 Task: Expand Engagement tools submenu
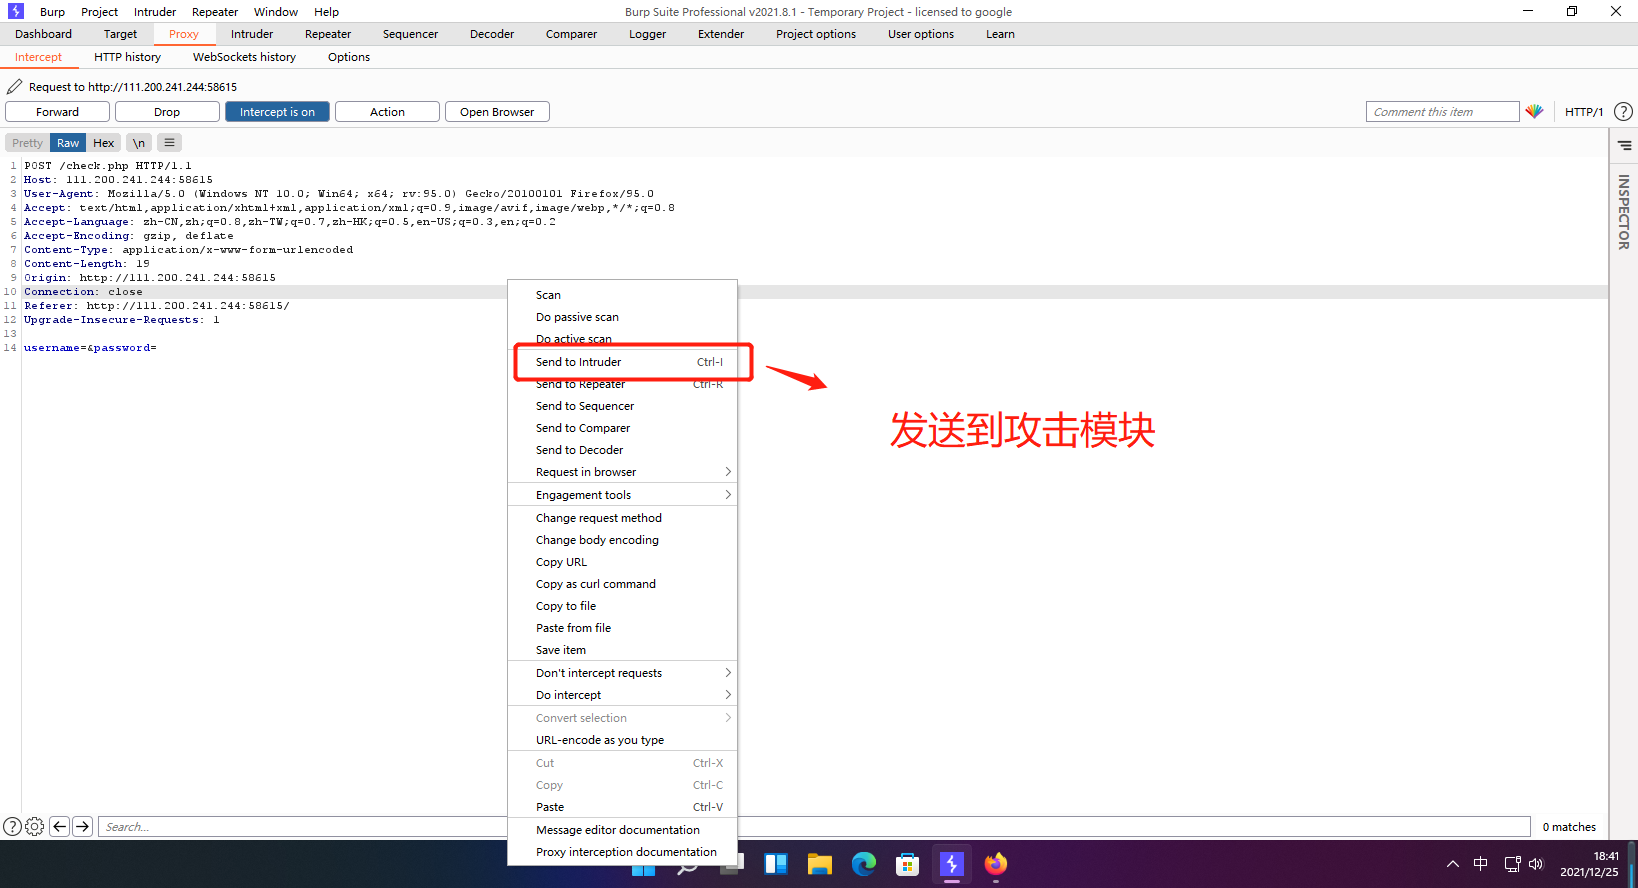622,495
